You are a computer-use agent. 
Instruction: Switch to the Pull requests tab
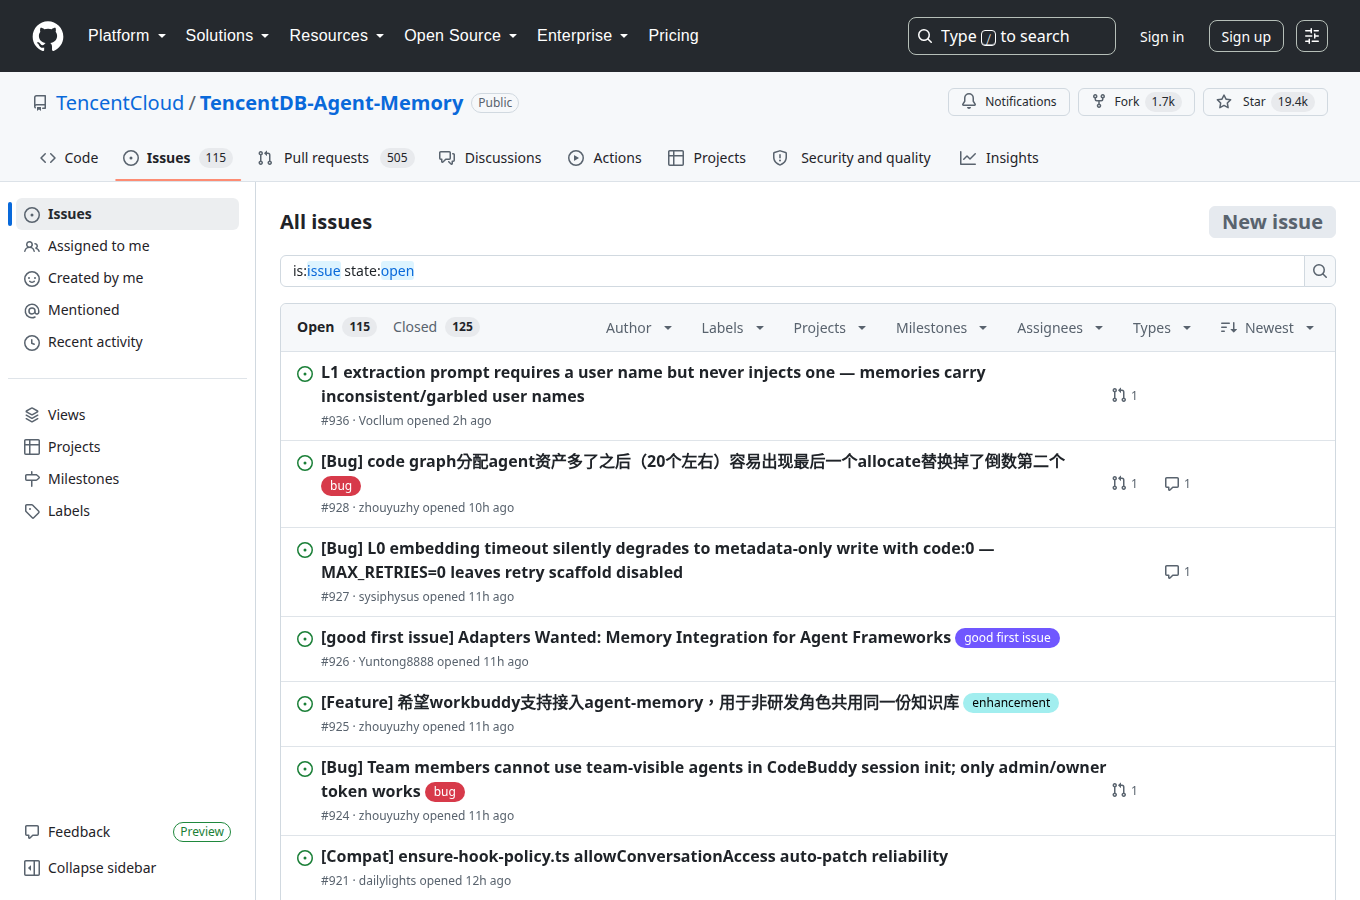tap(336, 158)
